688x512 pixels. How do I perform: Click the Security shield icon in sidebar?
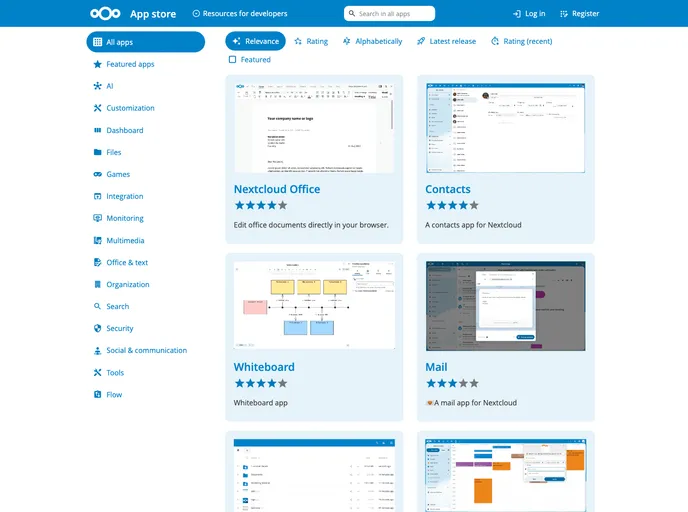[x=98, y=328]
